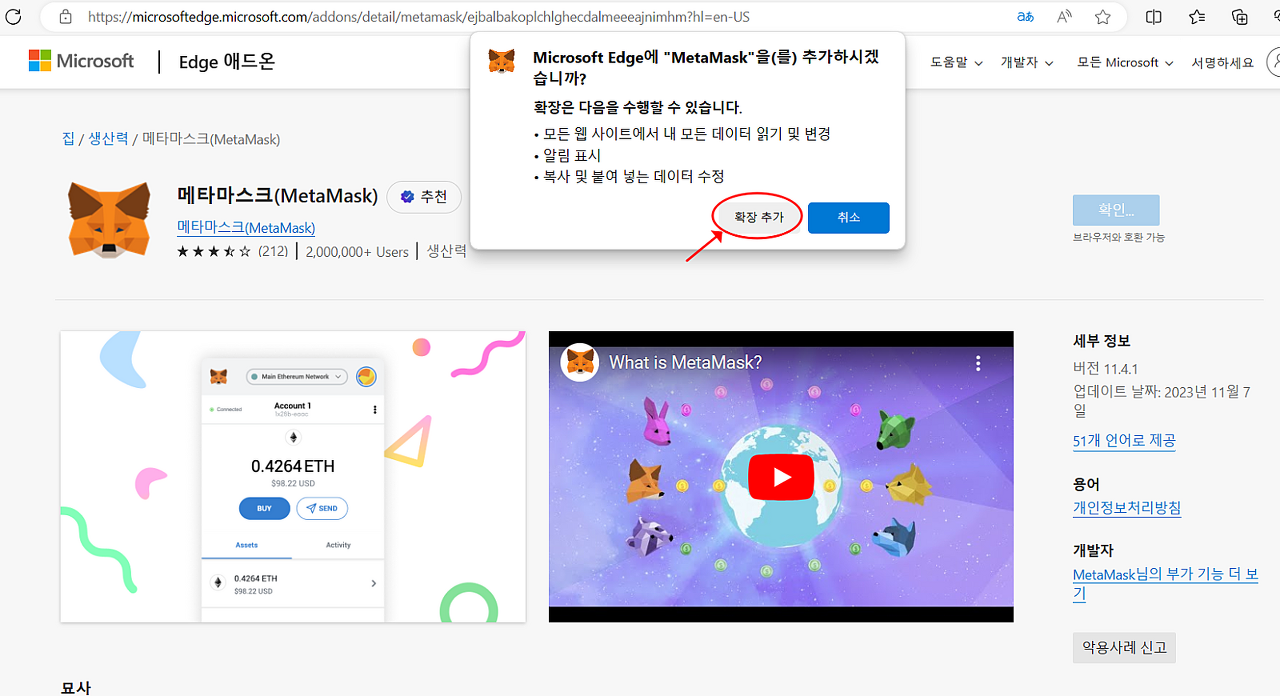Click the review count (212)
The height and width of the screenshot is (696, 1280).
pyautogui.click(x=273, y=252)
